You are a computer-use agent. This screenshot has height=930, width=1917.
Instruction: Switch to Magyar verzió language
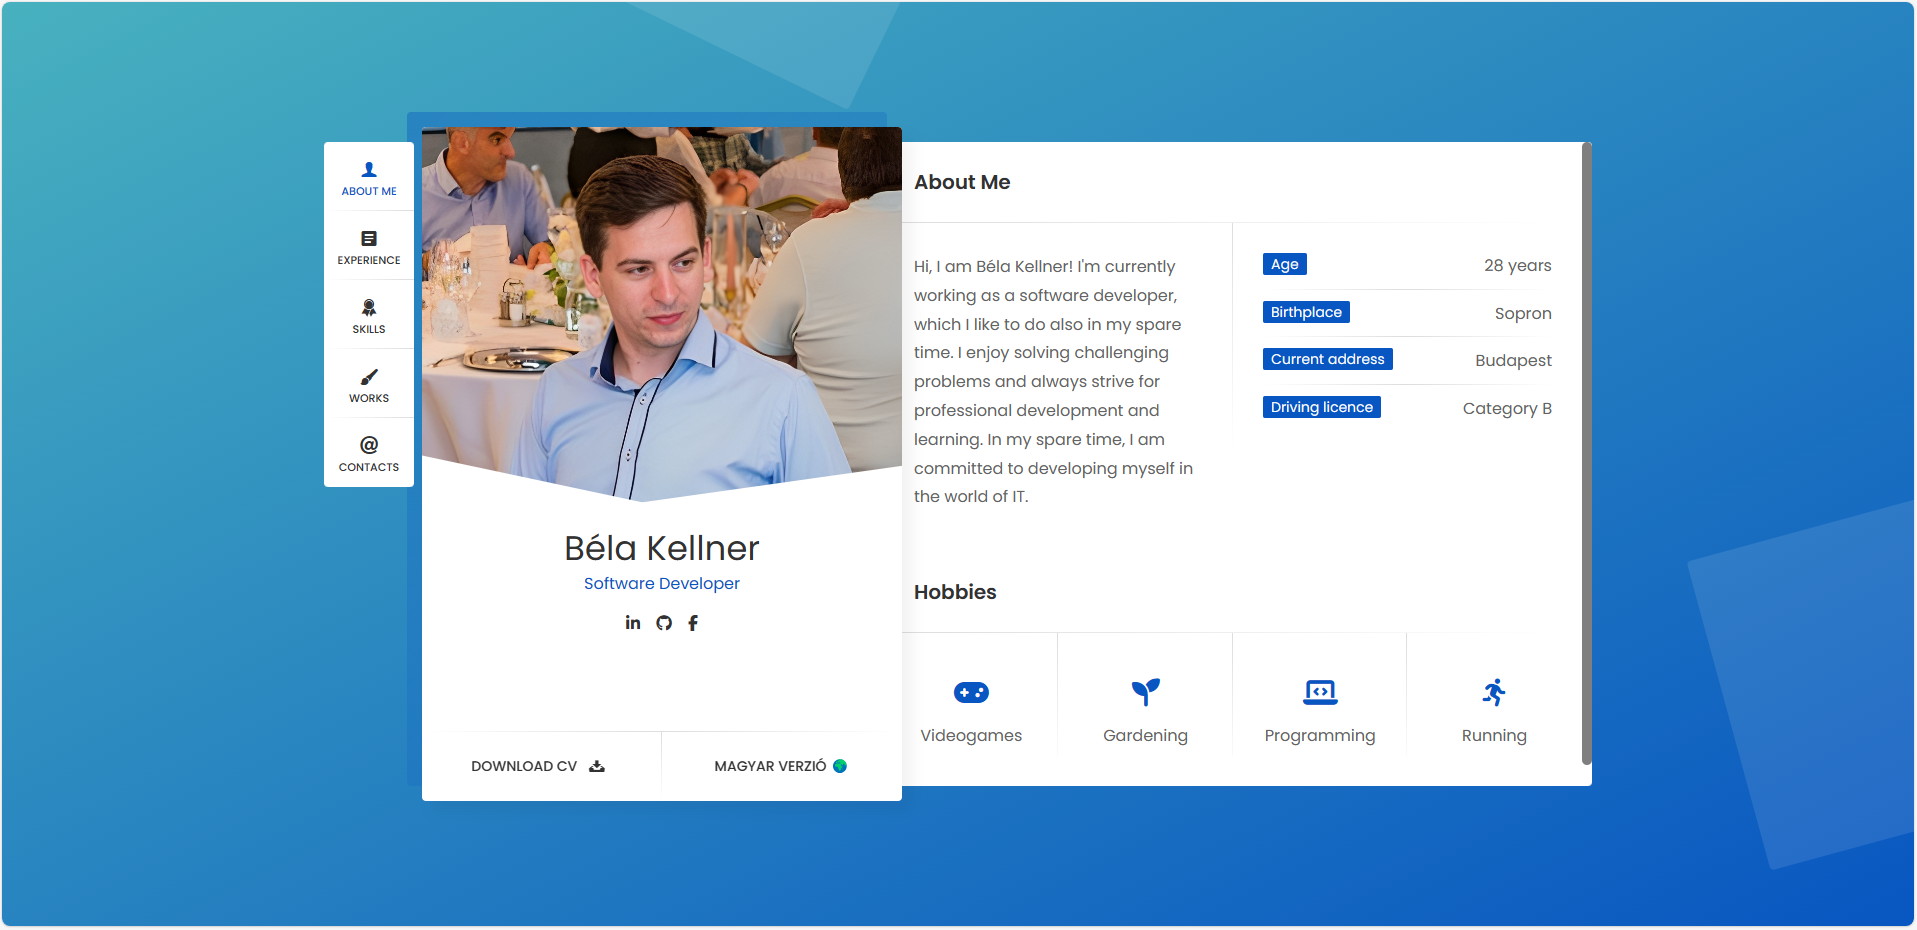point(781,766)
